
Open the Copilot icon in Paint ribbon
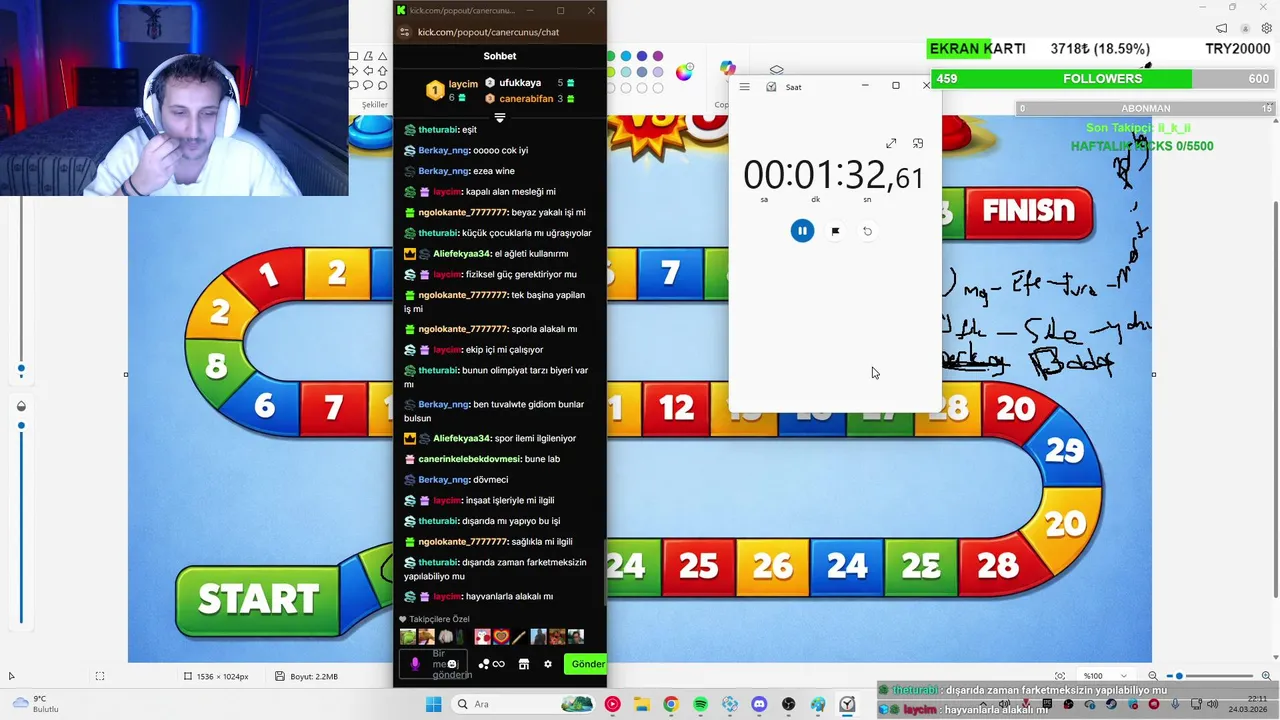coord(728,69)
